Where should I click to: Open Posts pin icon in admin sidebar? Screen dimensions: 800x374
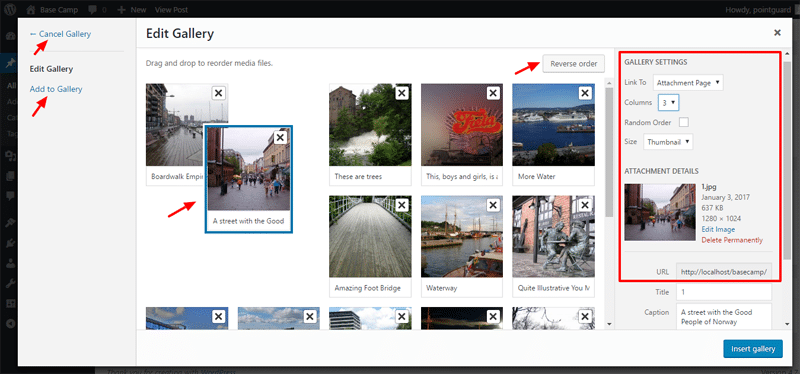pos(10,63)
